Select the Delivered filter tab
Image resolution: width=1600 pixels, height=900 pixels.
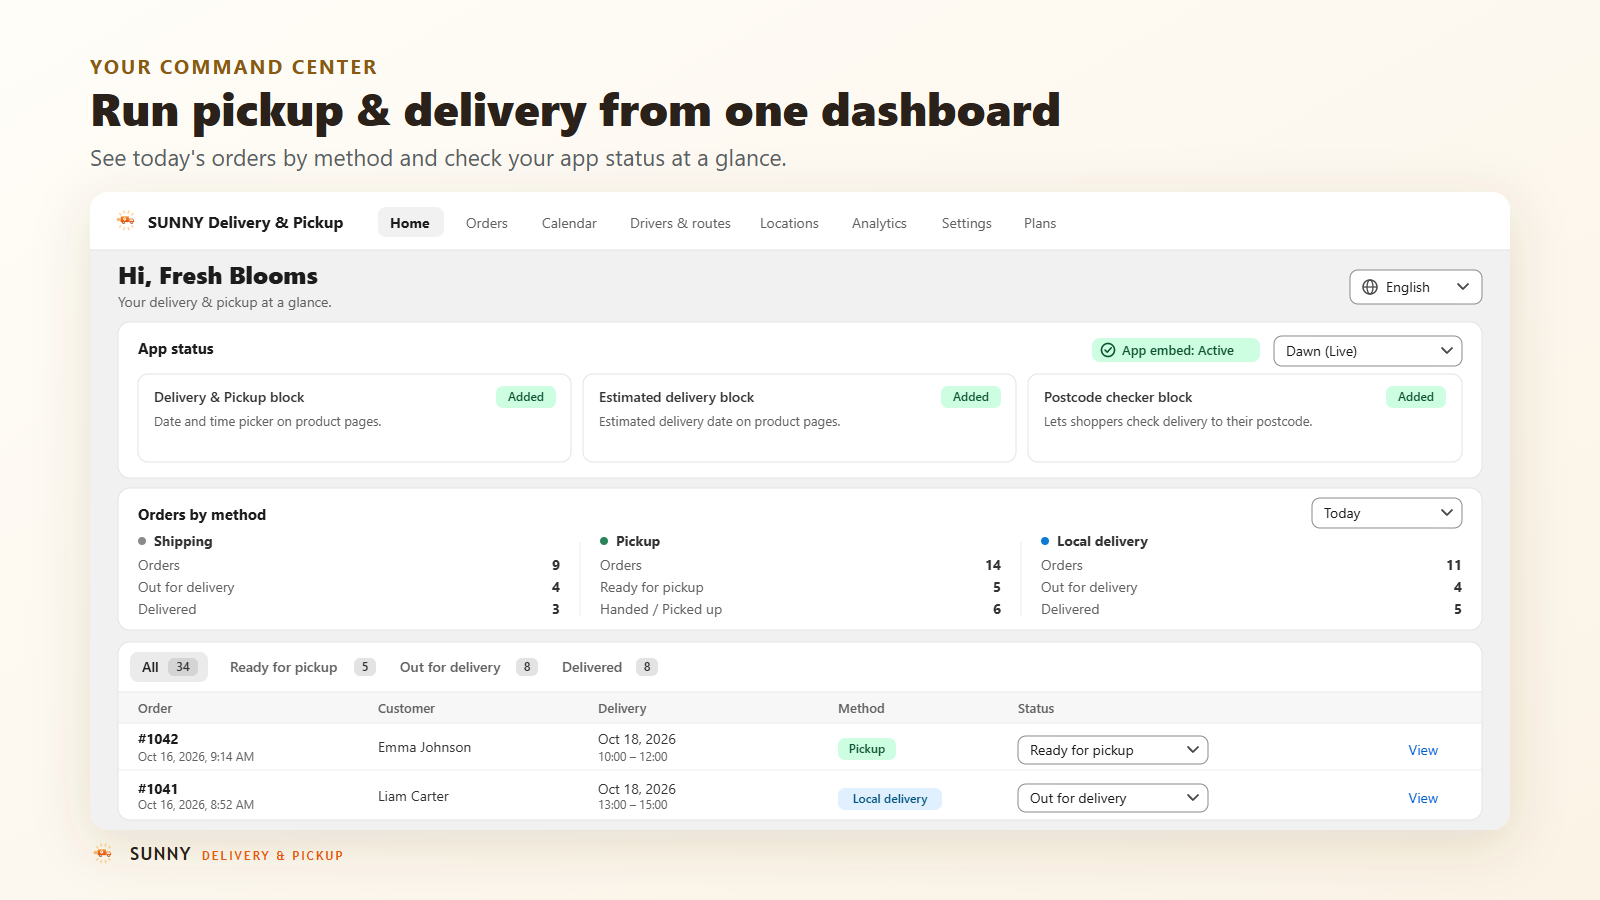click(609, 667)
